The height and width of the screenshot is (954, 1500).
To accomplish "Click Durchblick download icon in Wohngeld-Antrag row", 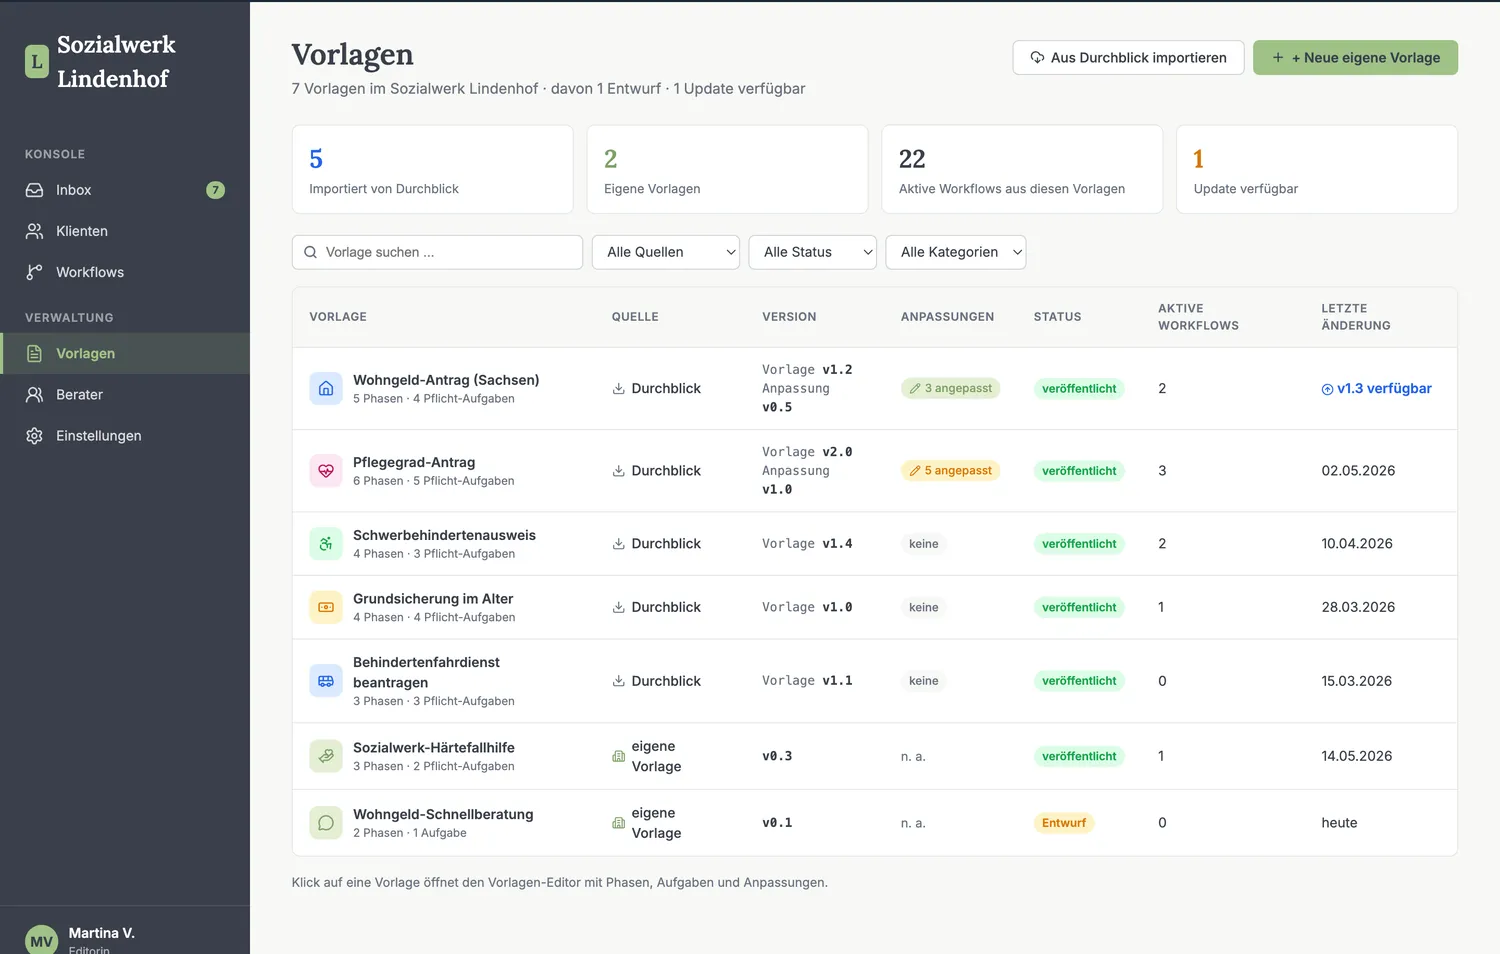I will 619,388.
